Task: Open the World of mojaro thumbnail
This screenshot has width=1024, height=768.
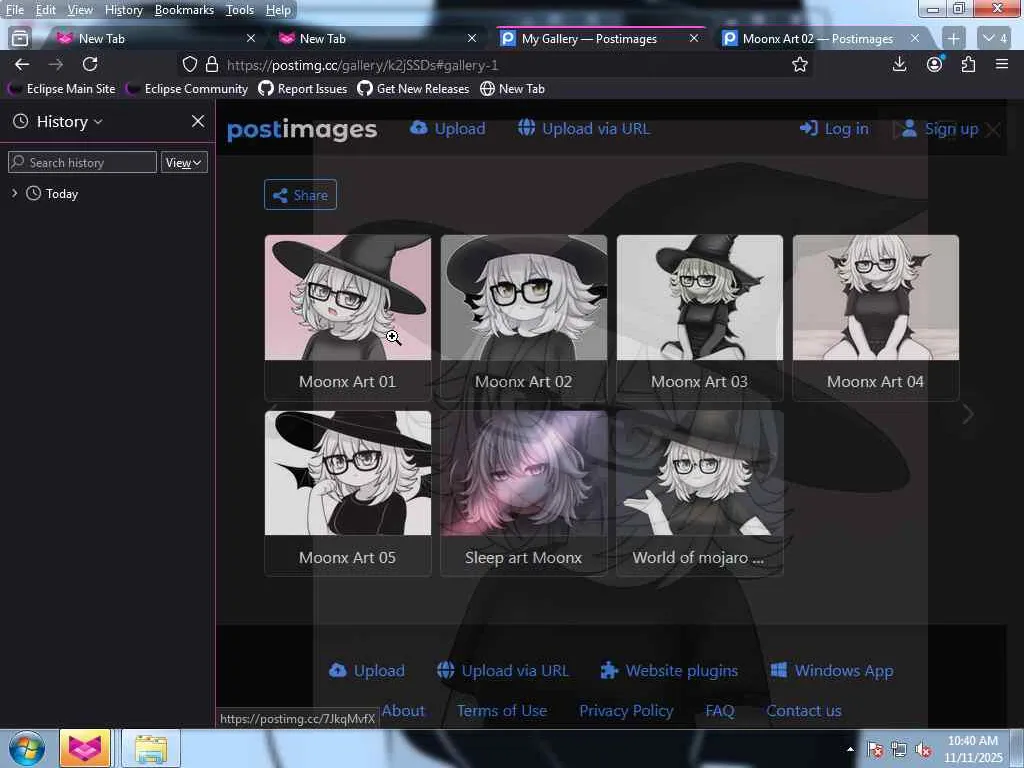Action: click(699, 473)
